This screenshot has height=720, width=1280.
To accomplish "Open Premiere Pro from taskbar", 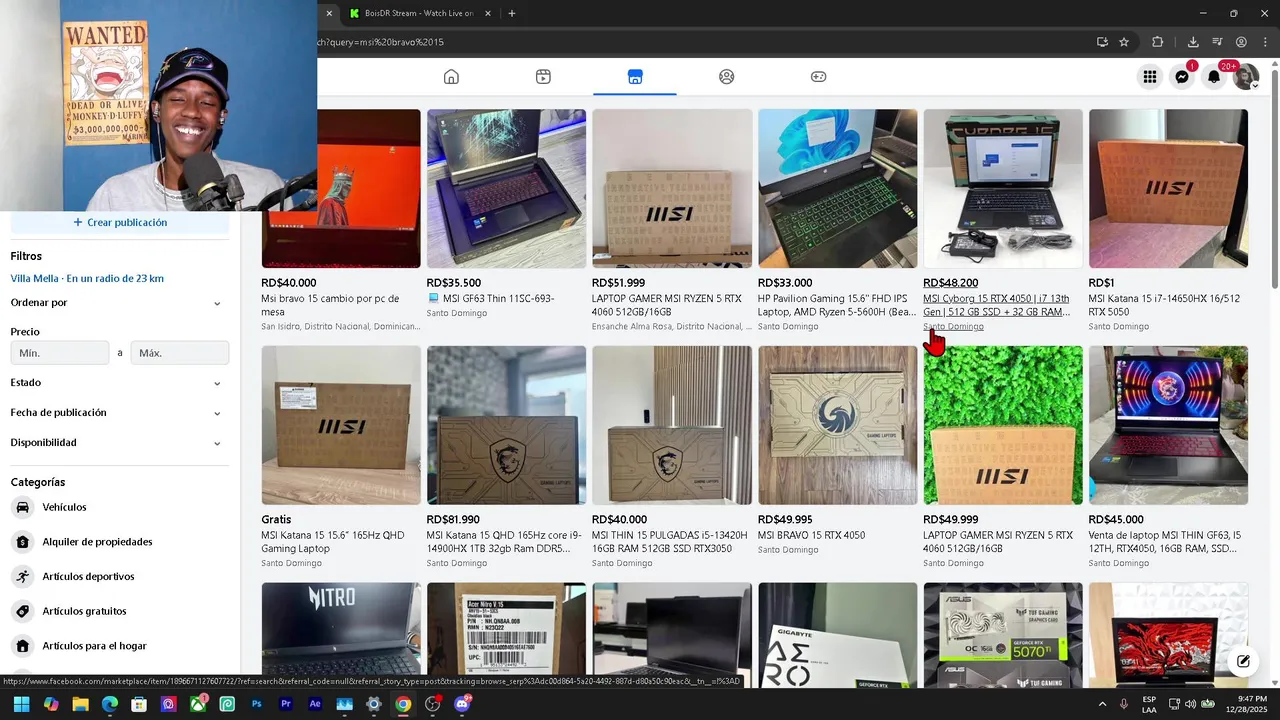I will [x=286, y=704].
